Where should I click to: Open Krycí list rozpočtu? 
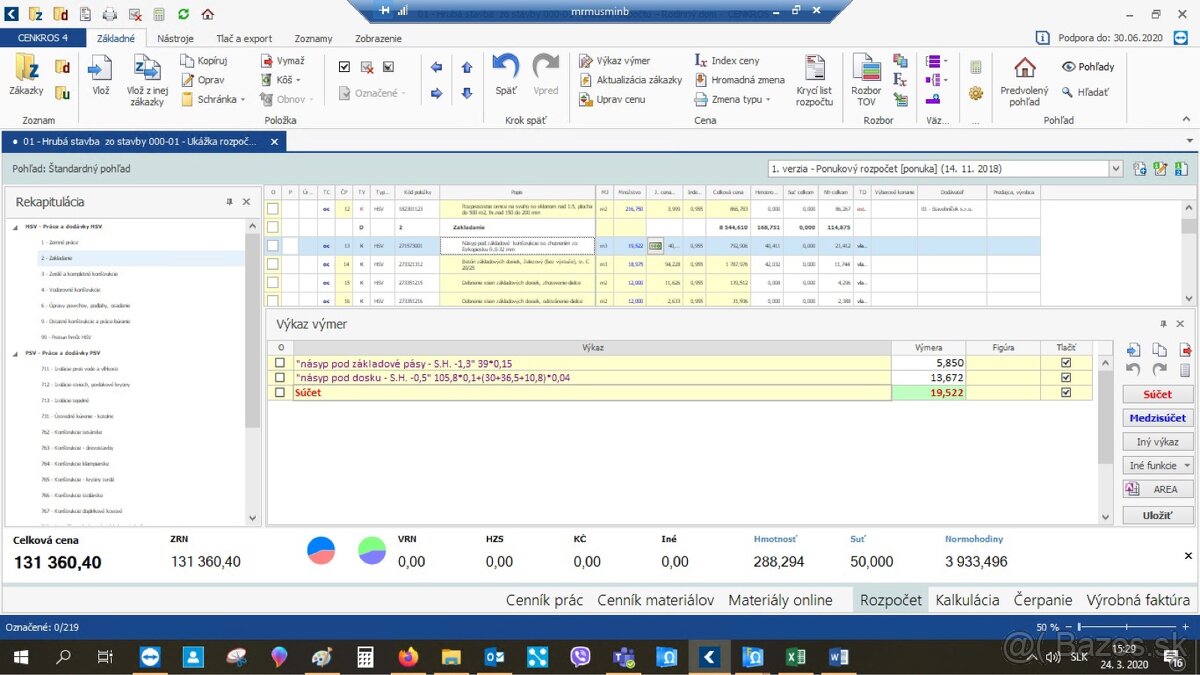[814, 69]
